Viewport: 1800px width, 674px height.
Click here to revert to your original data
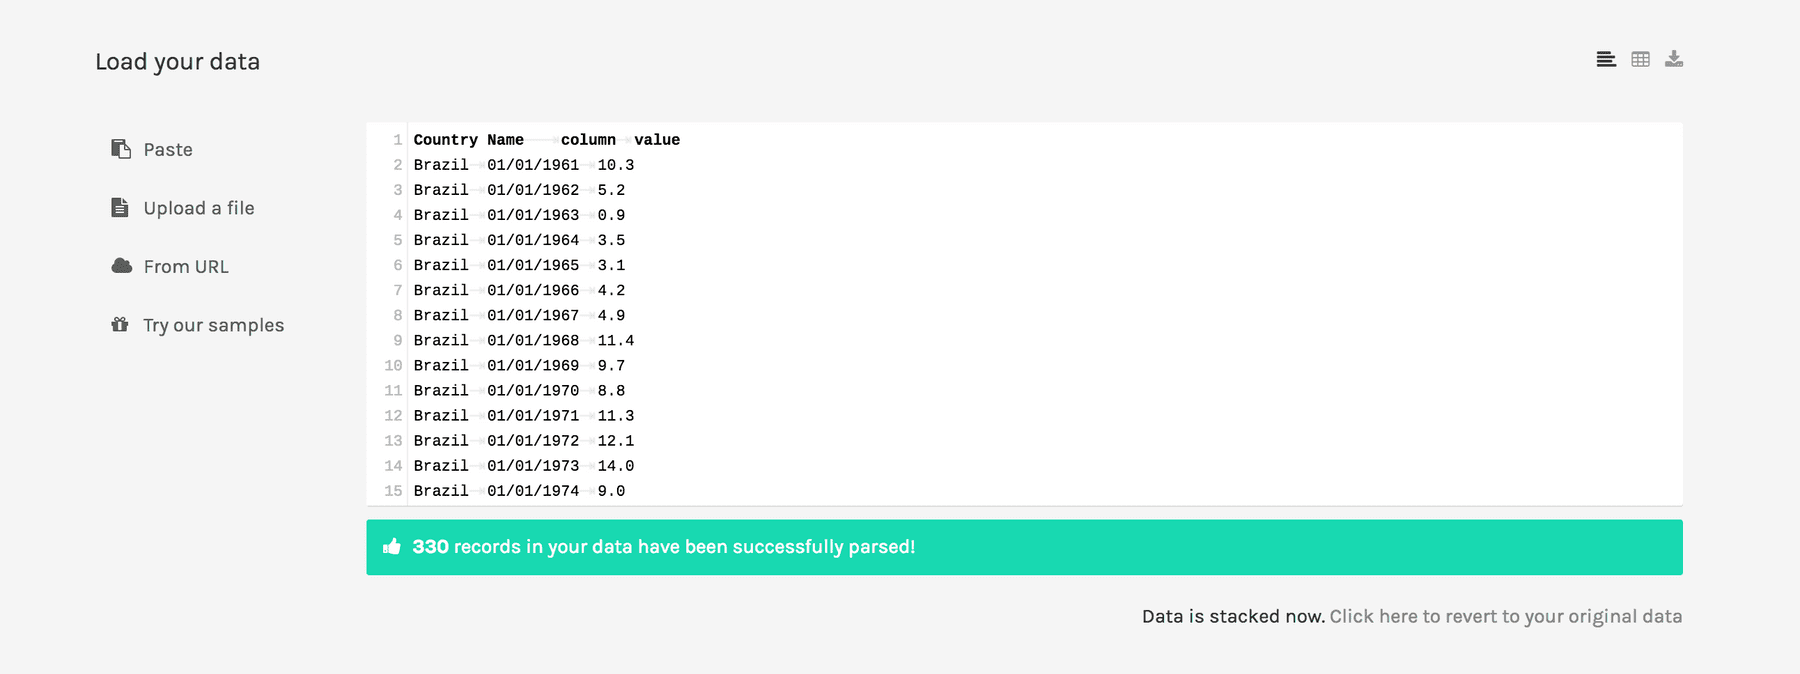click(1506, 617)
